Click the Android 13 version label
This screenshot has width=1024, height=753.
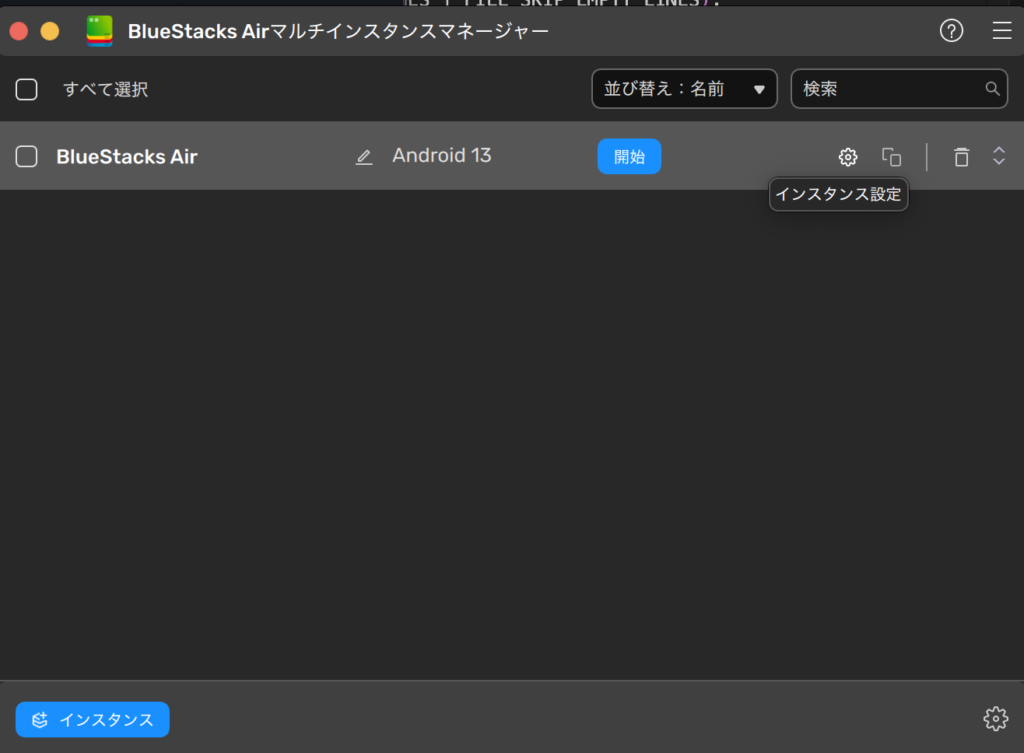click(441, 155)
